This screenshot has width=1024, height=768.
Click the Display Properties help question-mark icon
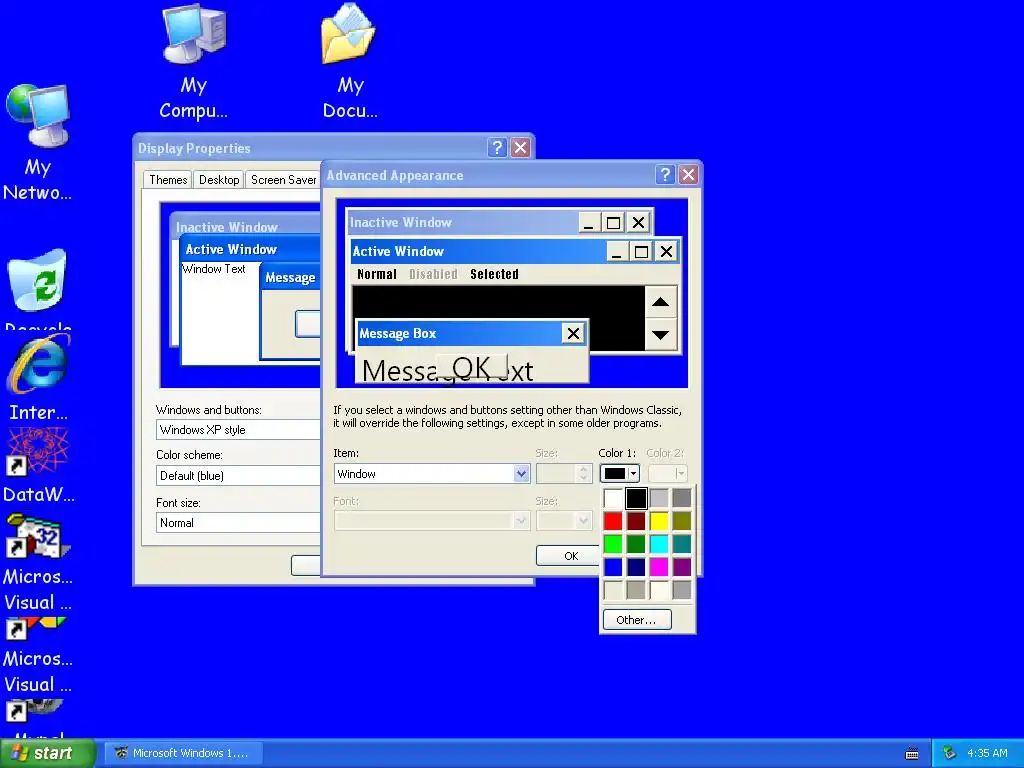pos(497,148)
